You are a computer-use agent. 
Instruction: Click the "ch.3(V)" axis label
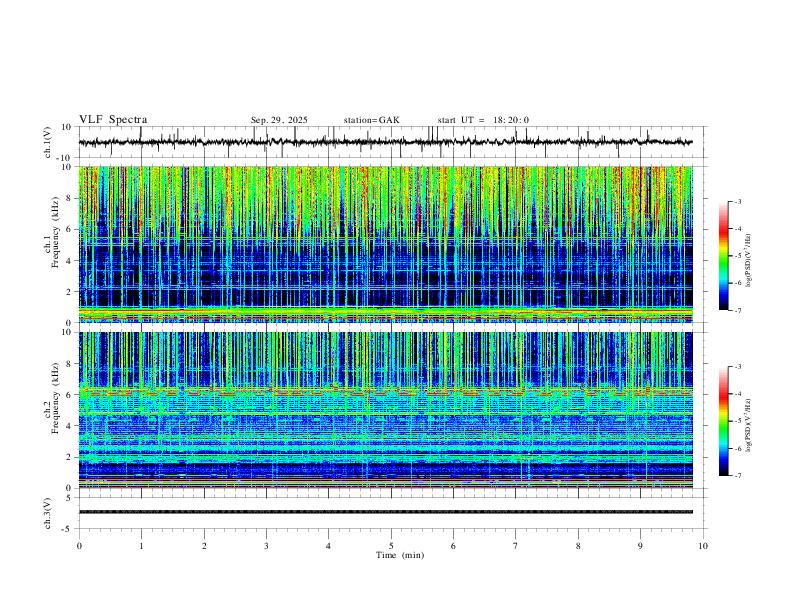coord(48,514)
